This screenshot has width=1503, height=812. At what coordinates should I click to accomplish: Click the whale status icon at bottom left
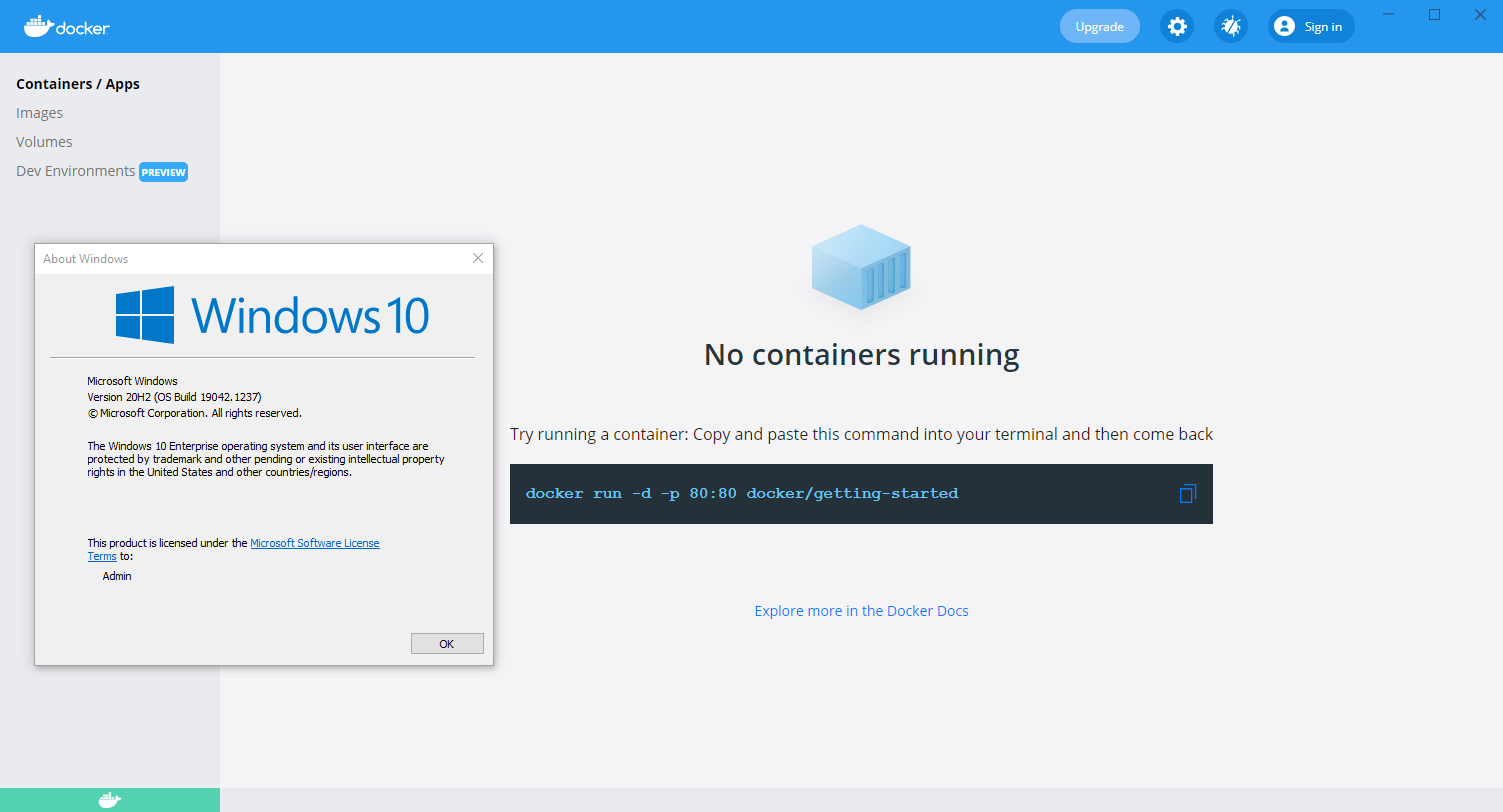pos(110,800)
